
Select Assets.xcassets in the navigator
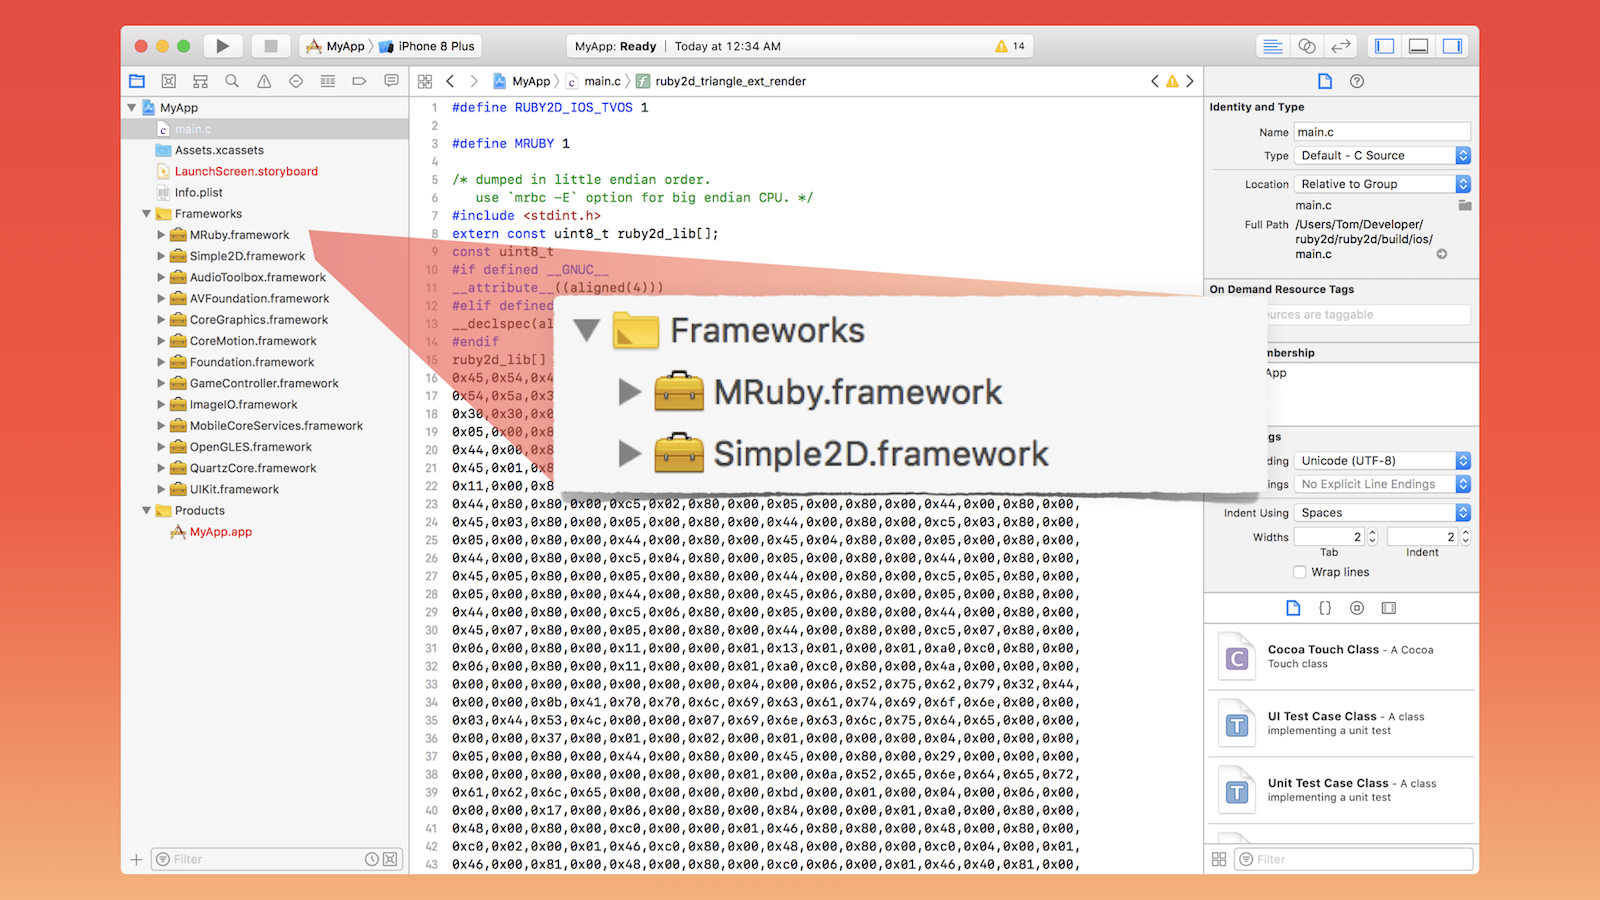tap(219, 150)
